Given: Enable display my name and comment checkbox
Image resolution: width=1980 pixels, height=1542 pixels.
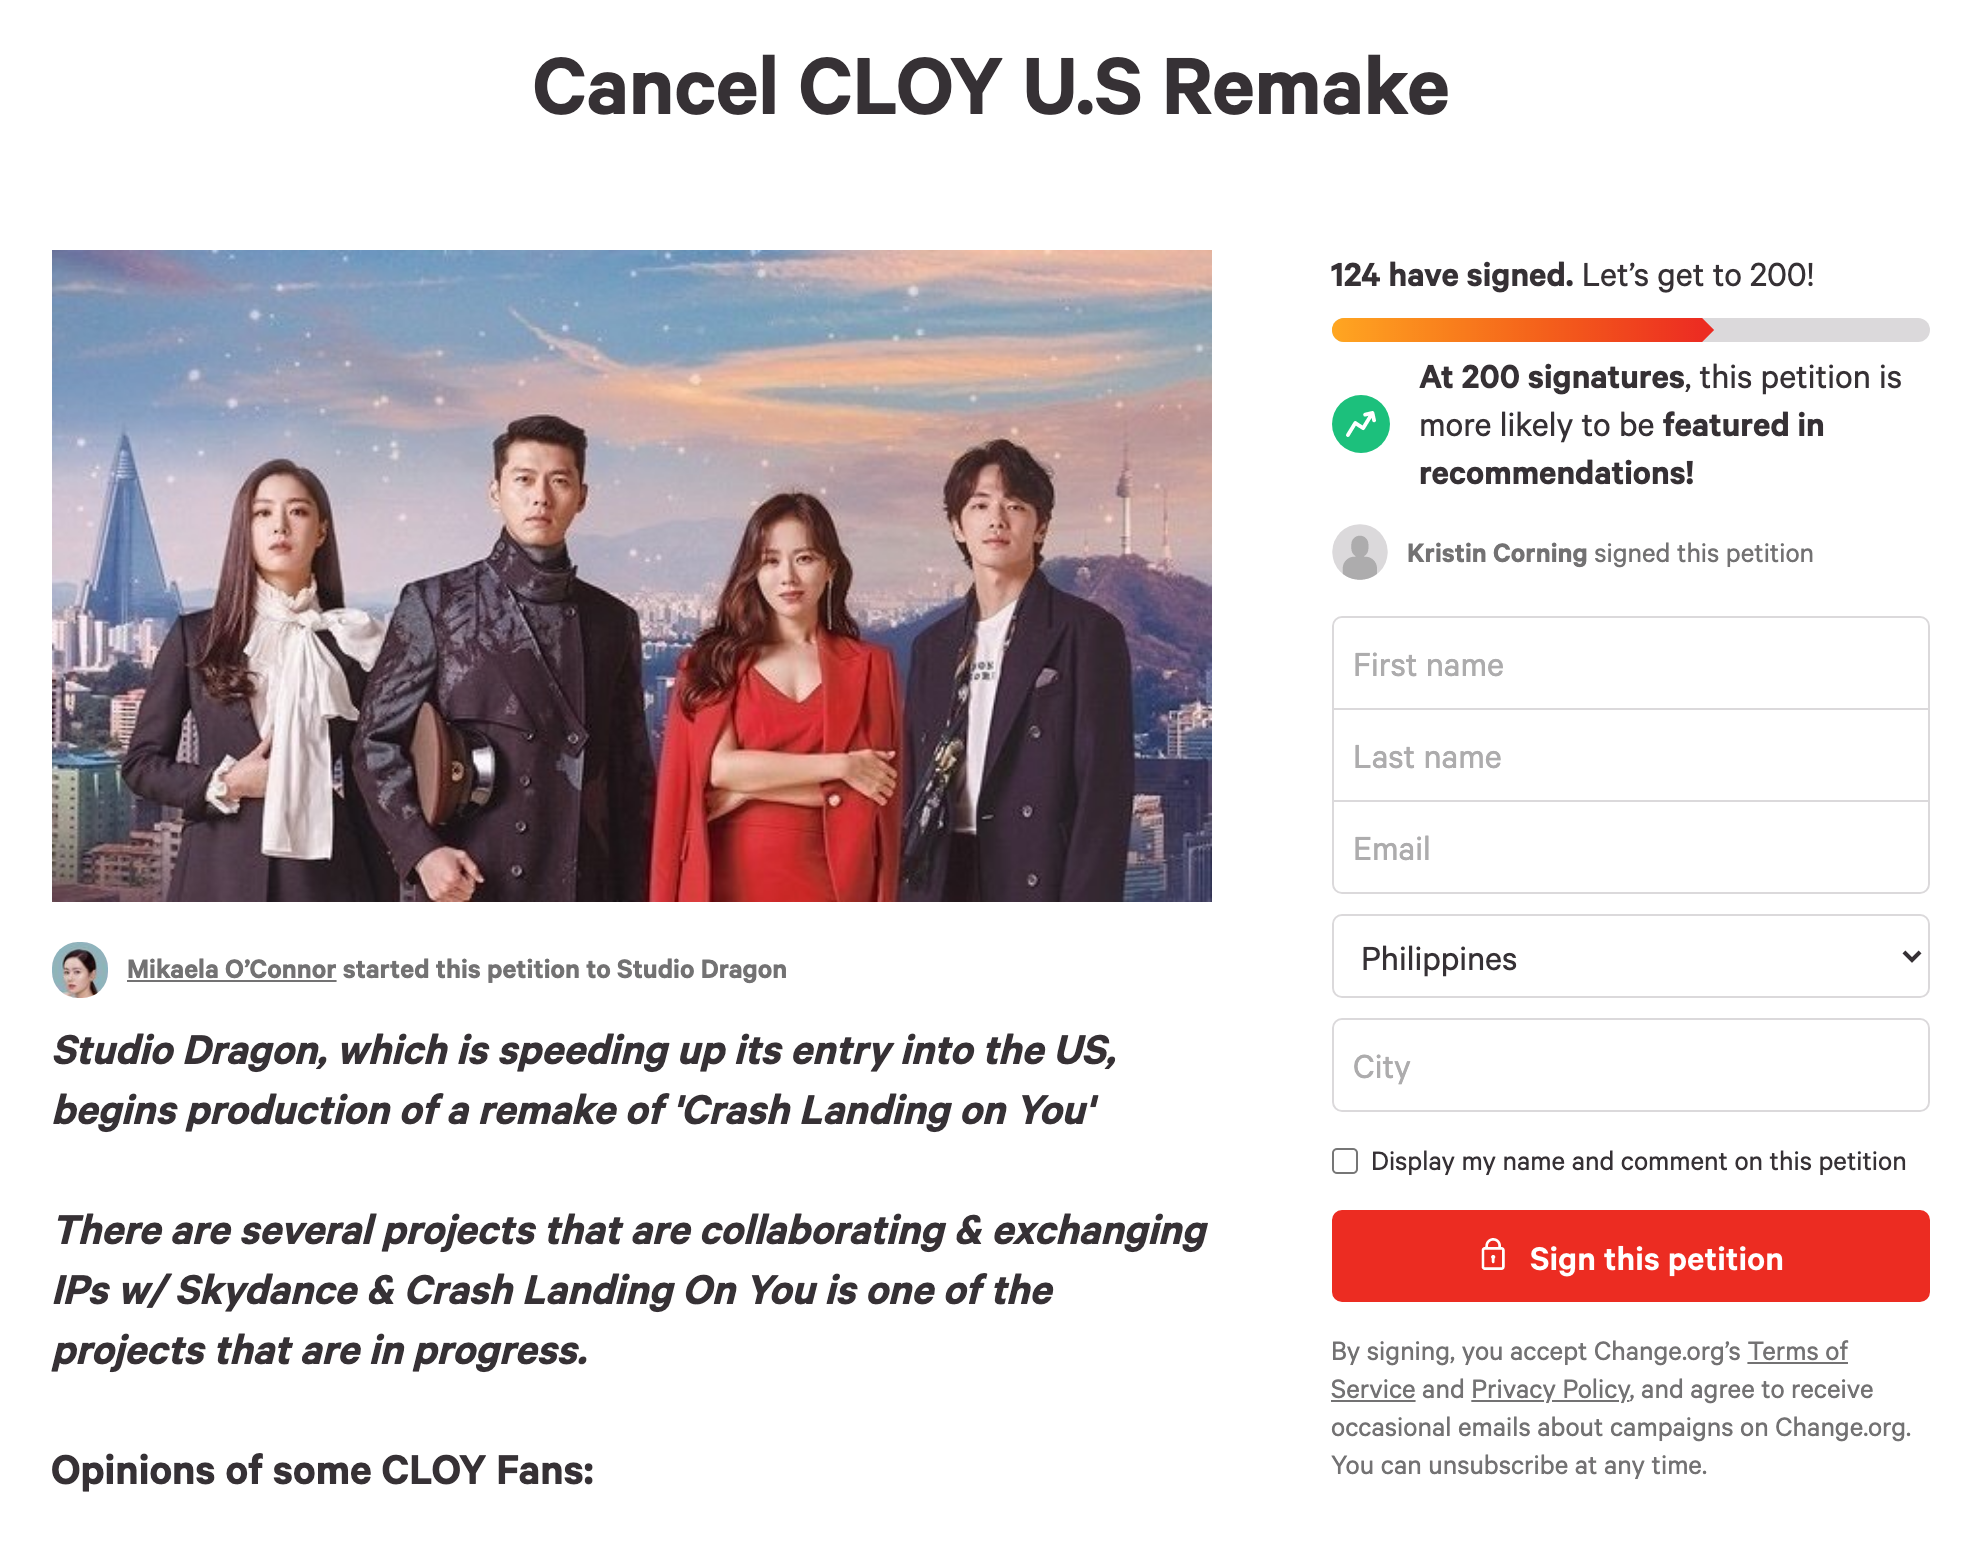Looking at the screenshot, I should pyautogui.click(x=1345, y=1161).
